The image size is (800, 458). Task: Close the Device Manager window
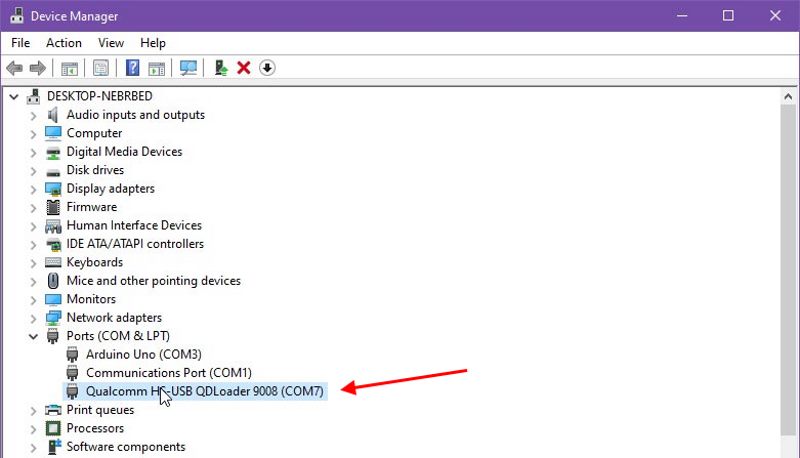coord(776,16)
